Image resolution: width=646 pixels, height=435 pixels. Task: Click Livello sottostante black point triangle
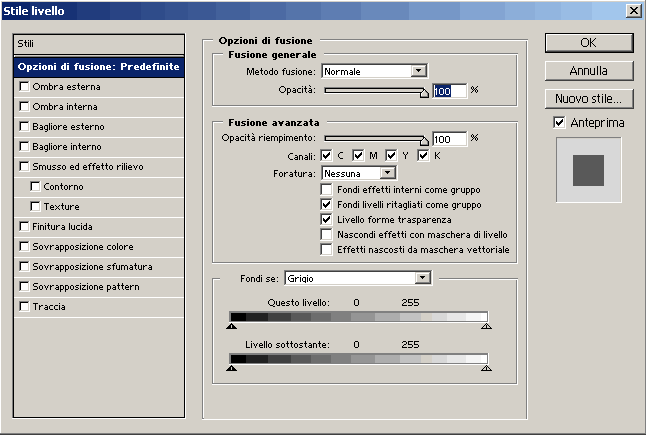(x=231, y=368)
